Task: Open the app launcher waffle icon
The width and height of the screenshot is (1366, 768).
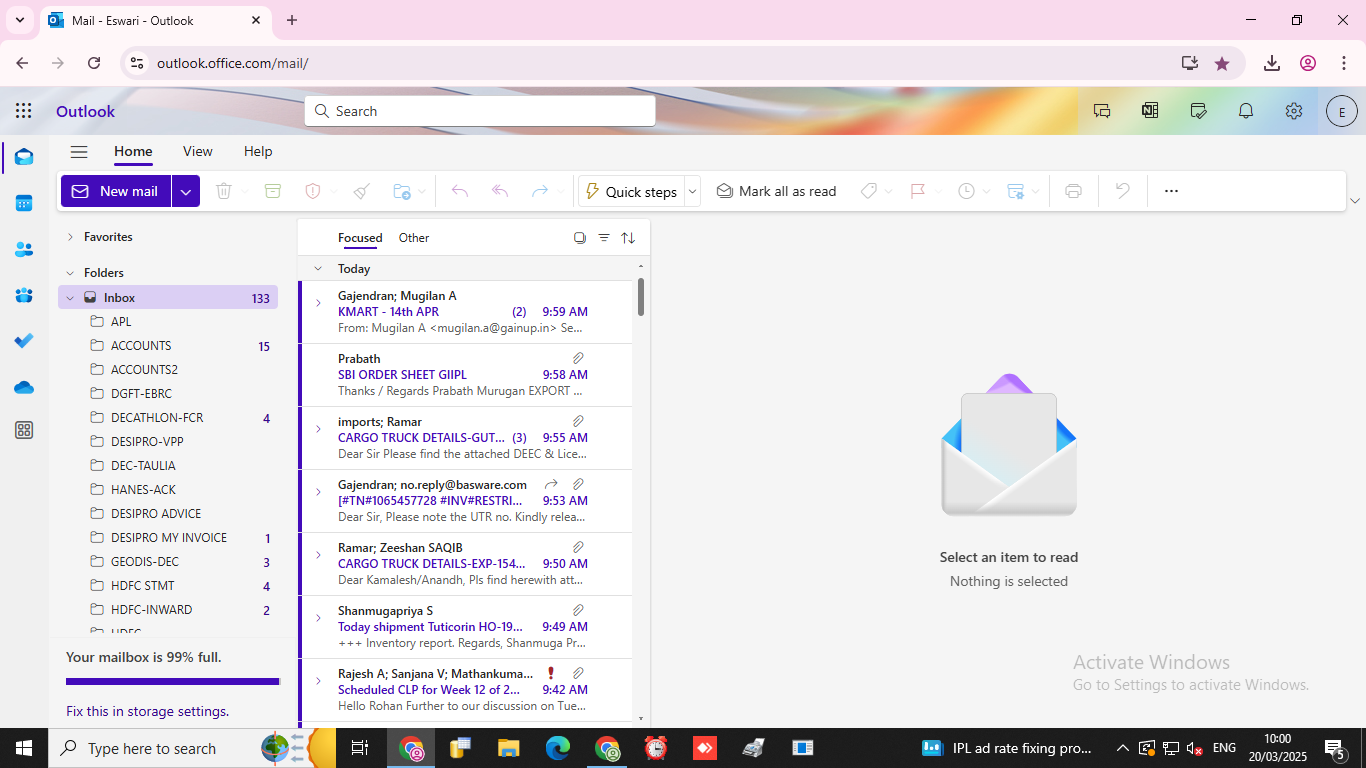Action: click(24, 111)
